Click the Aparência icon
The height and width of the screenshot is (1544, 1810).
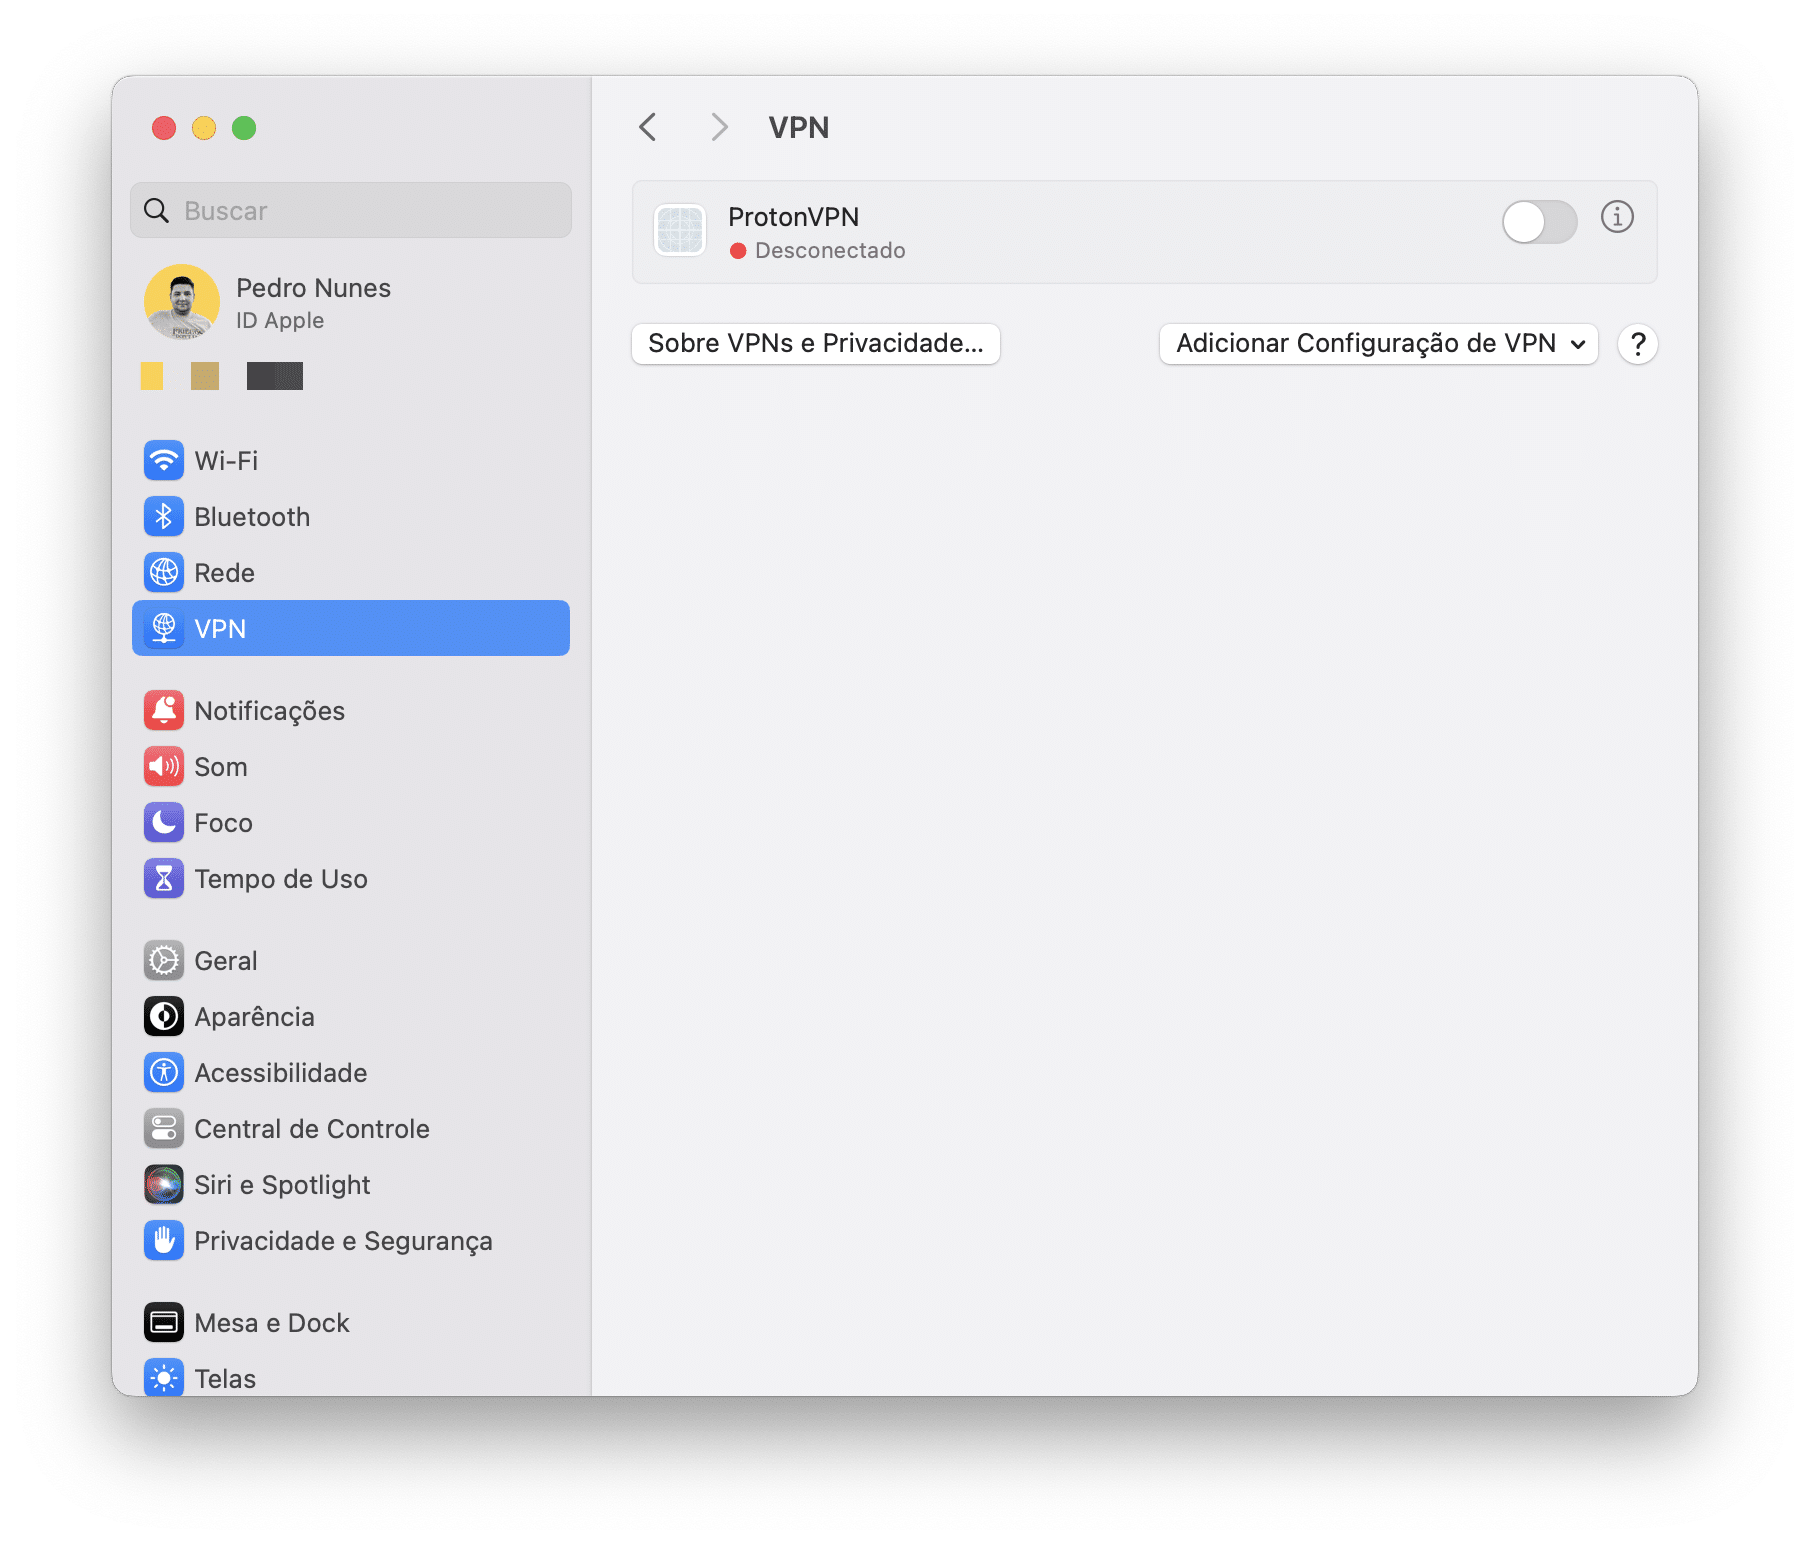coord(164,1016)
